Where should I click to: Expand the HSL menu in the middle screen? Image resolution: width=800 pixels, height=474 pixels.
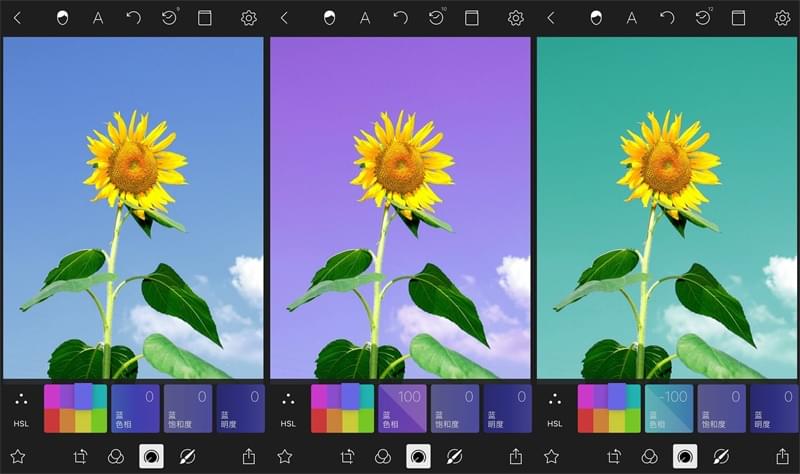(x=288, y=408)
